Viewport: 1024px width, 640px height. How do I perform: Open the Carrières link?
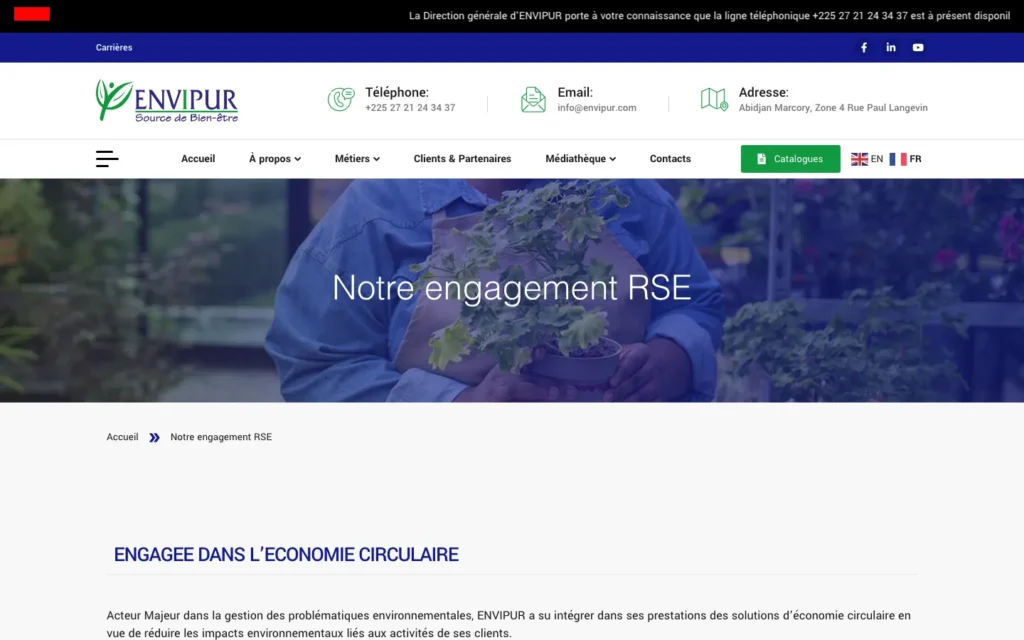(114, 48)
